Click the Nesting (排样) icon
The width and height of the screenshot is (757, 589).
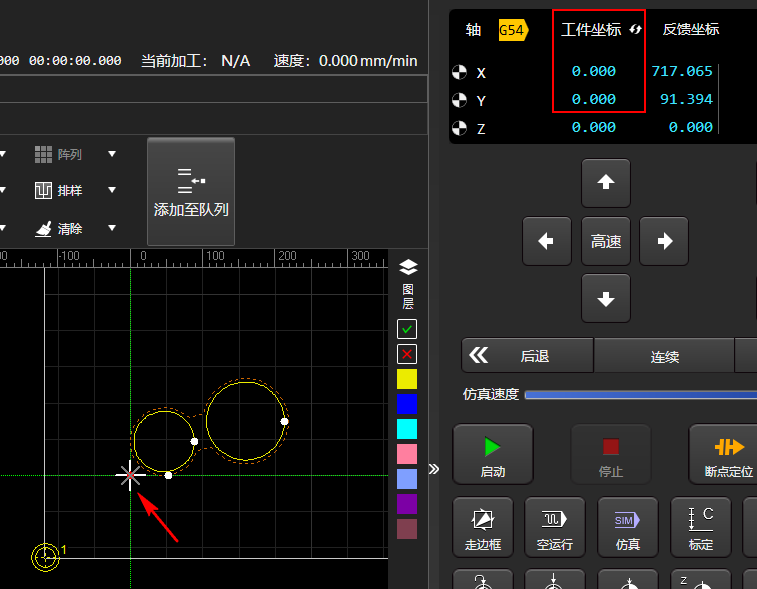[x=43, y=191]
